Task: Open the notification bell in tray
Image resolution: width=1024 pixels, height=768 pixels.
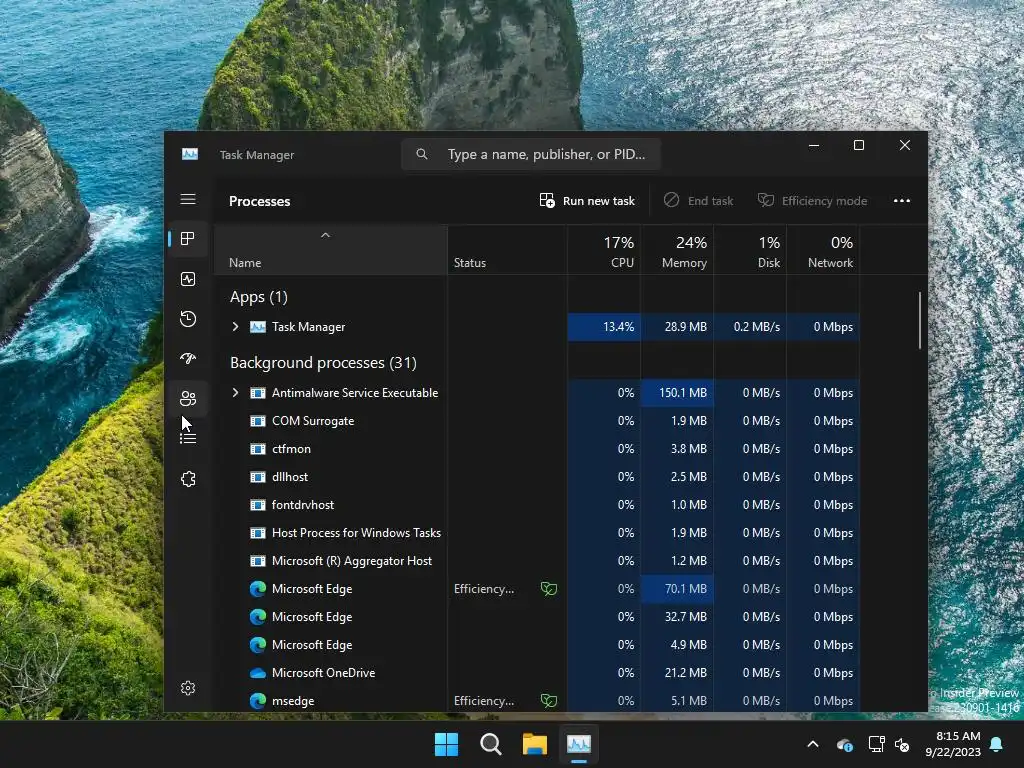Action: (x=997, y=744)
